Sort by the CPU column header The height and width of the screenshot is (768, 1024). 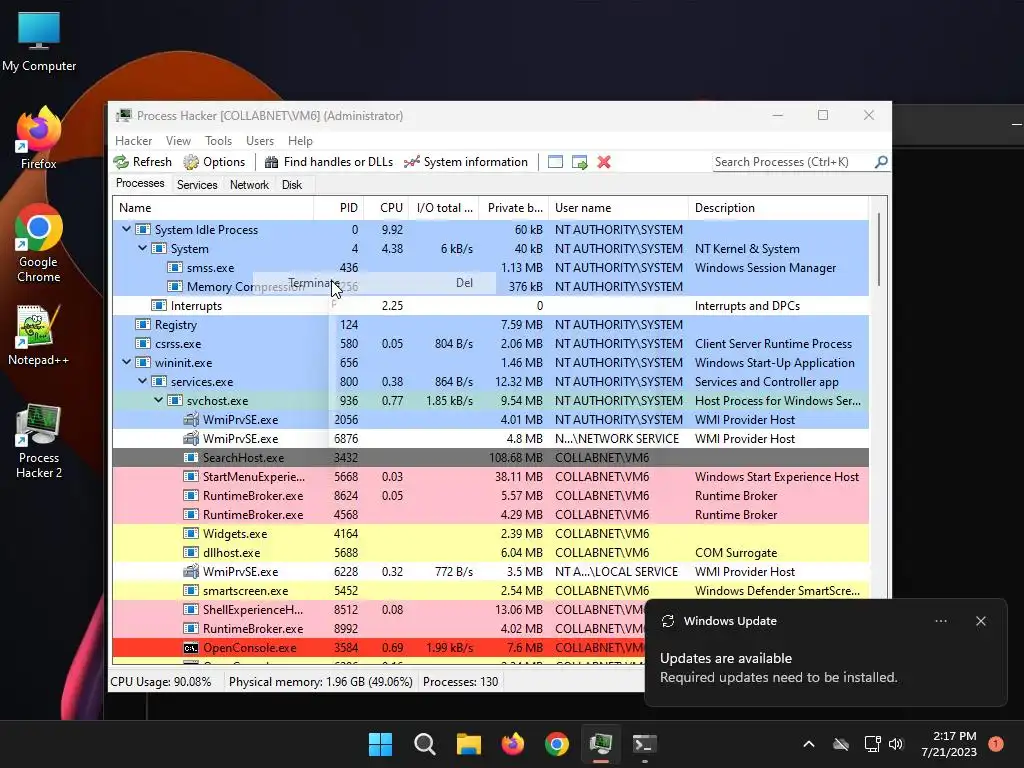[x=386, y=208]
